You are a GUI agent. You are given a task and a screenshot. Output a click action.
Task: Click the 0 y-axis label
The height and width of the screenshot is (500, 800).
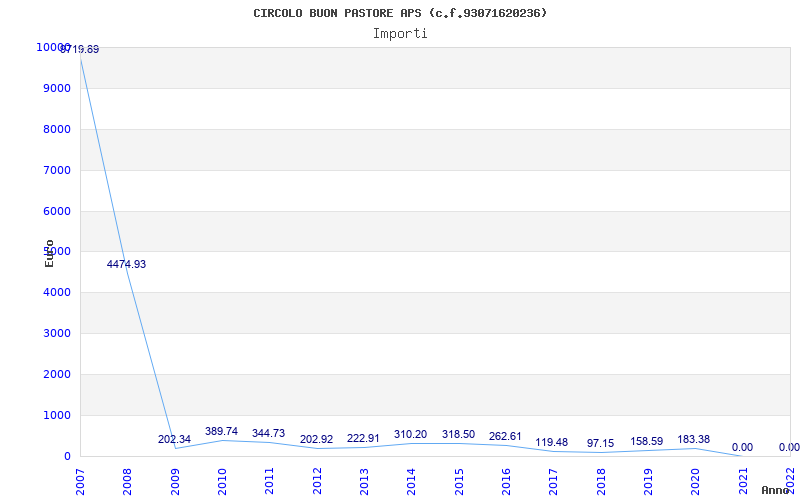67,456
